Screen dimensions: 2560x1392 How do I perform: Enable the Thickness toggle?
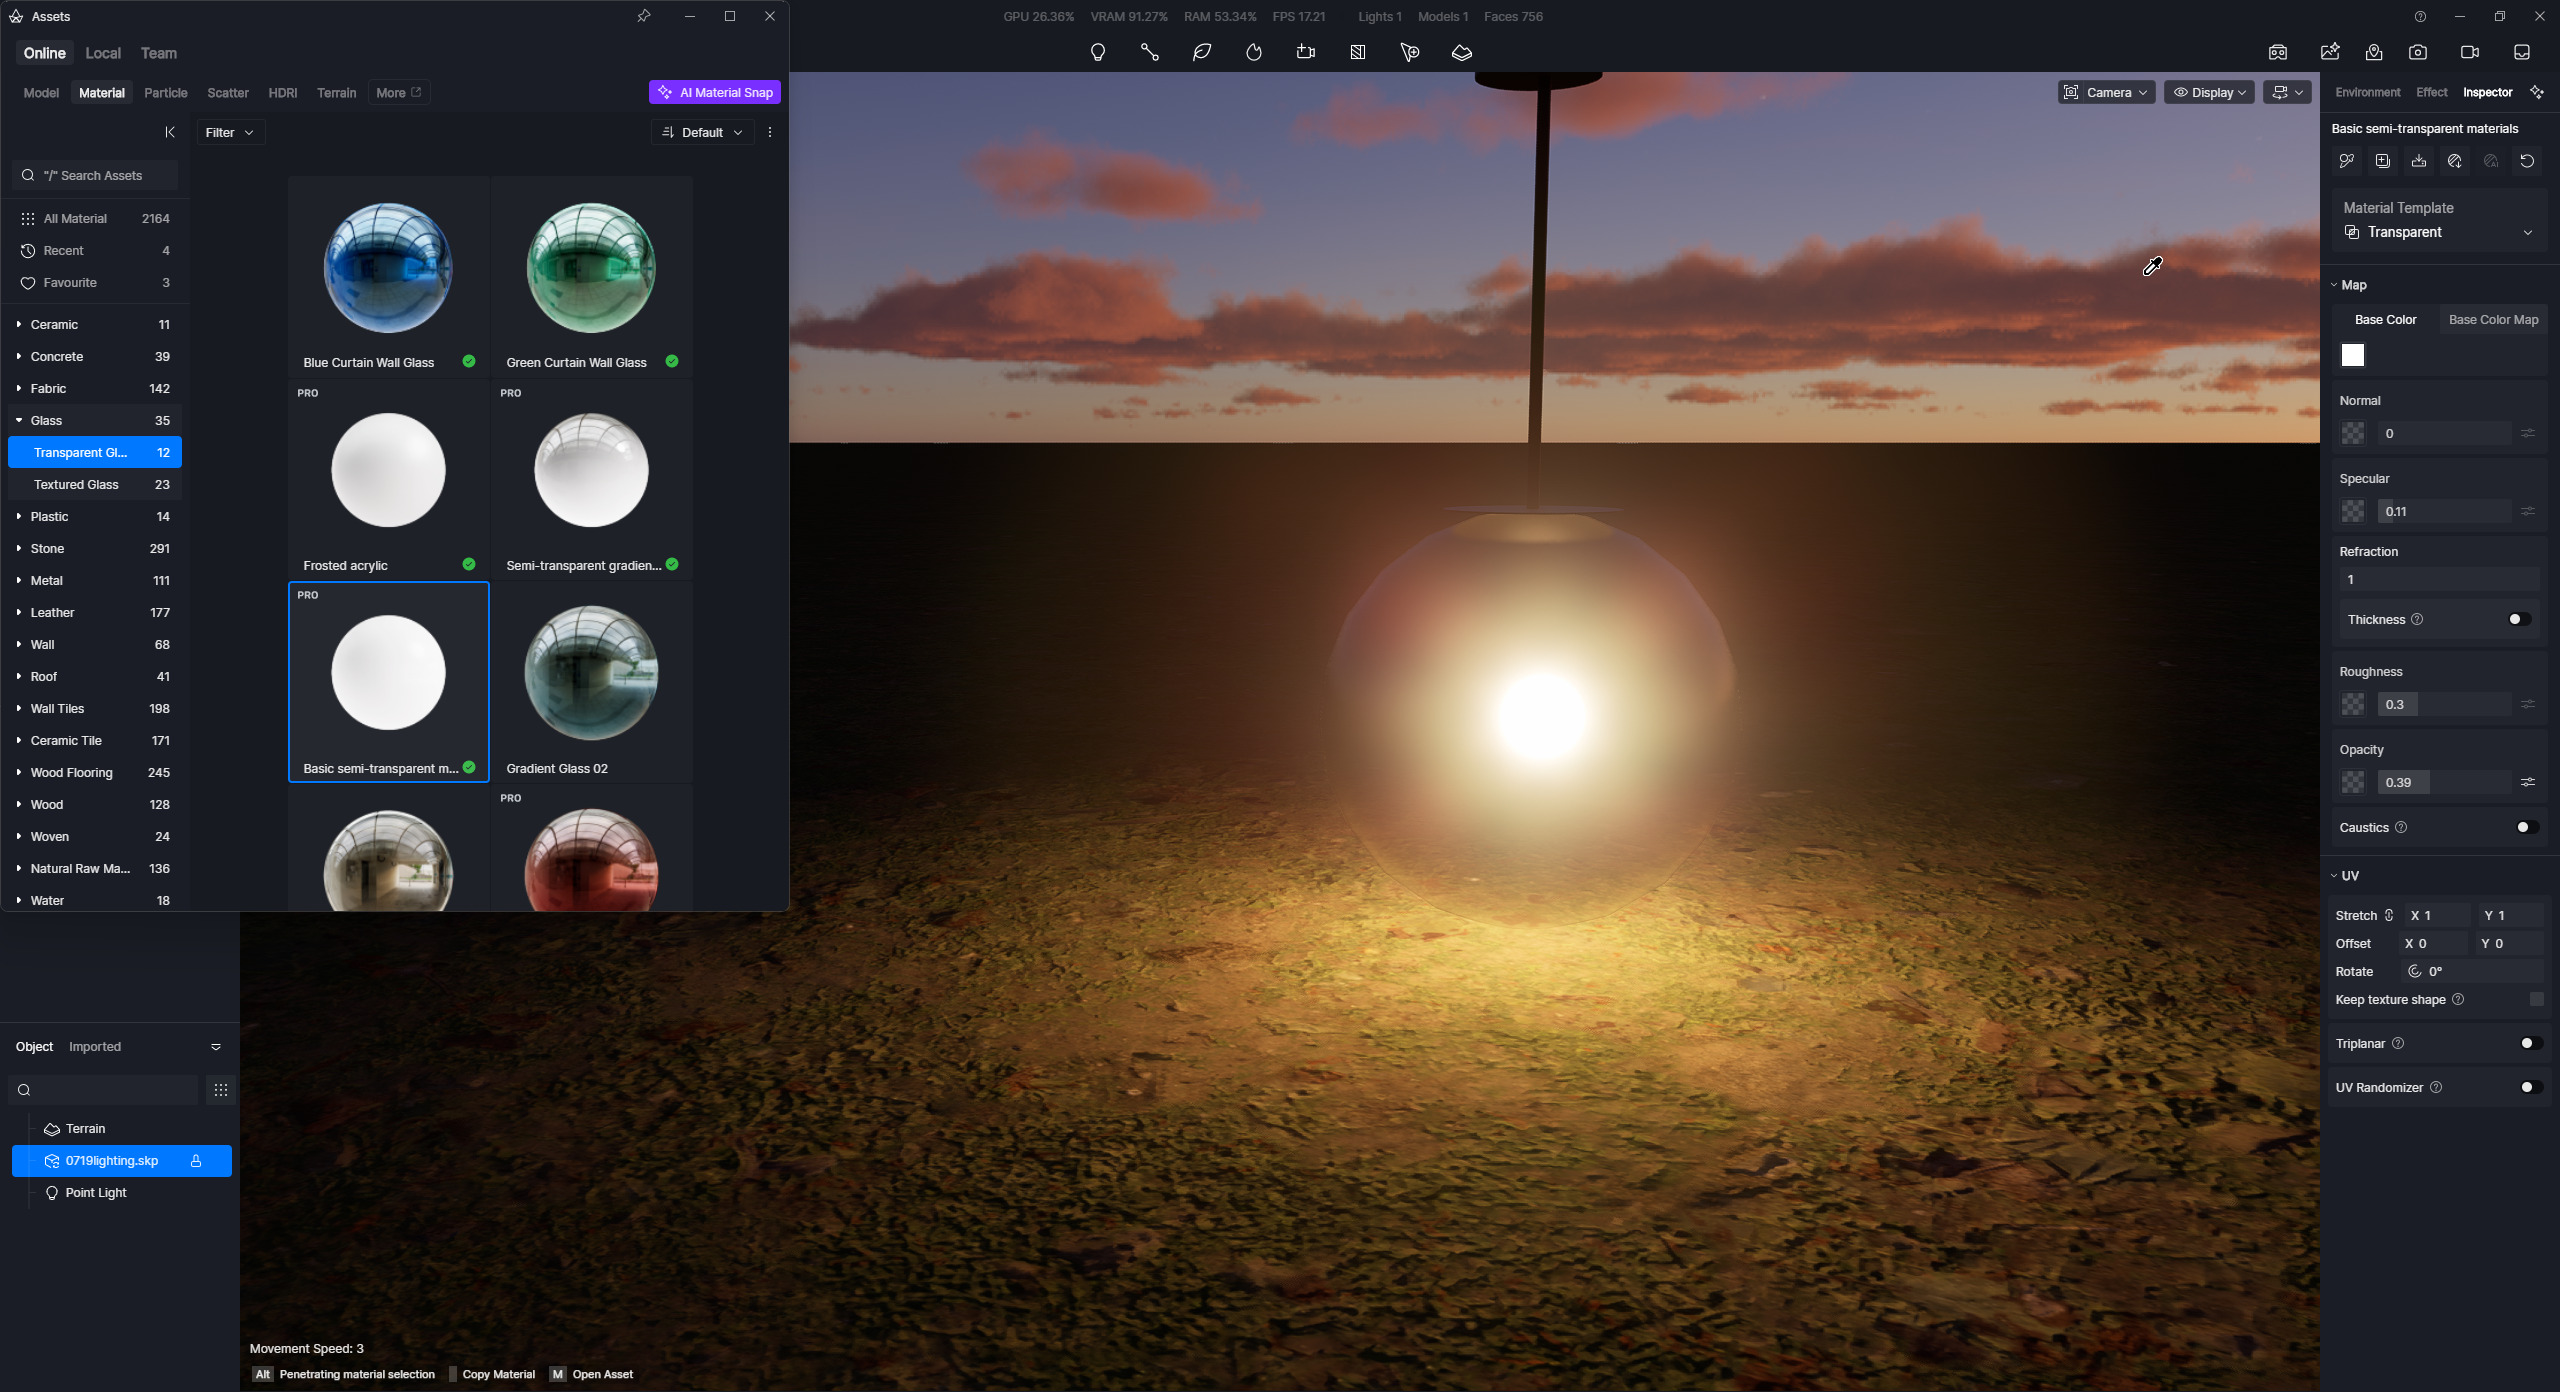pyautogui.click(x=2519, y=619)
